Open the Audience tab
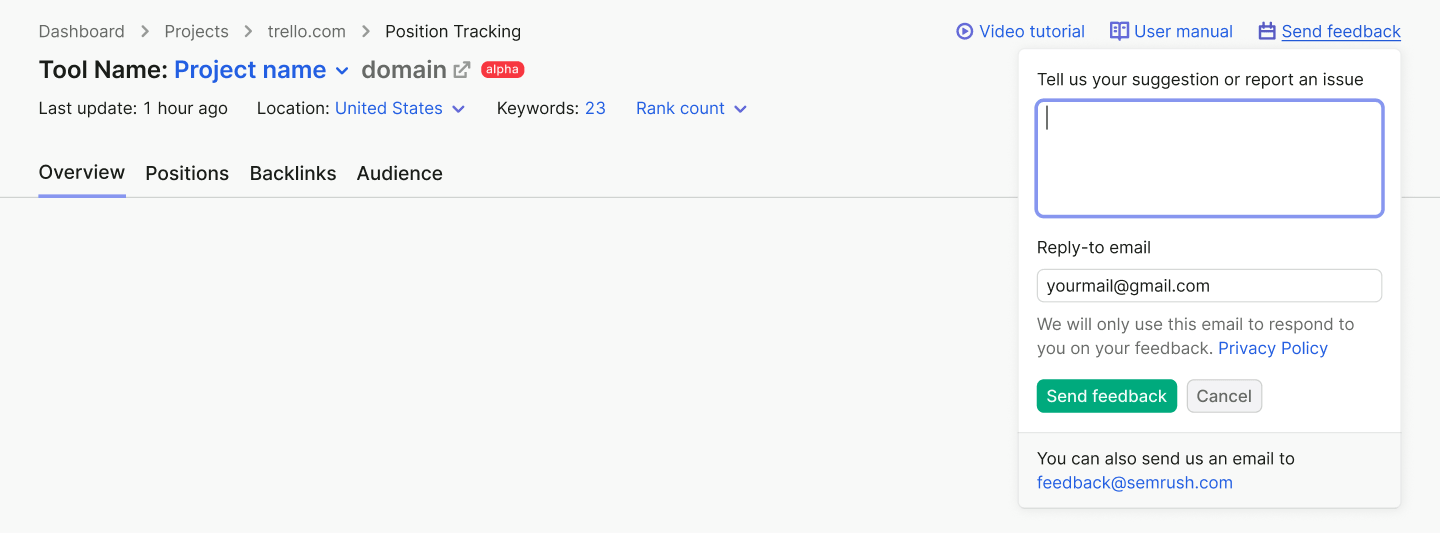 click(400, 173)
